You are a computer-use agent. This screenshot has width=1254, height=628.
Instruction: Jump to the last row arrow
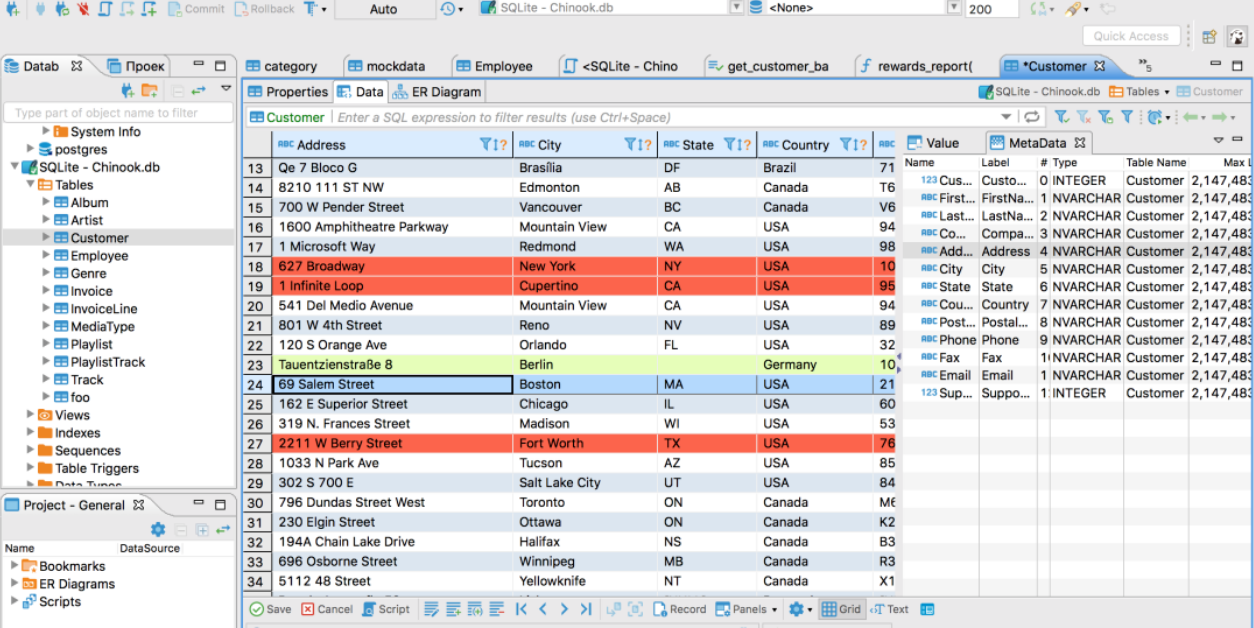coord(586,609)
